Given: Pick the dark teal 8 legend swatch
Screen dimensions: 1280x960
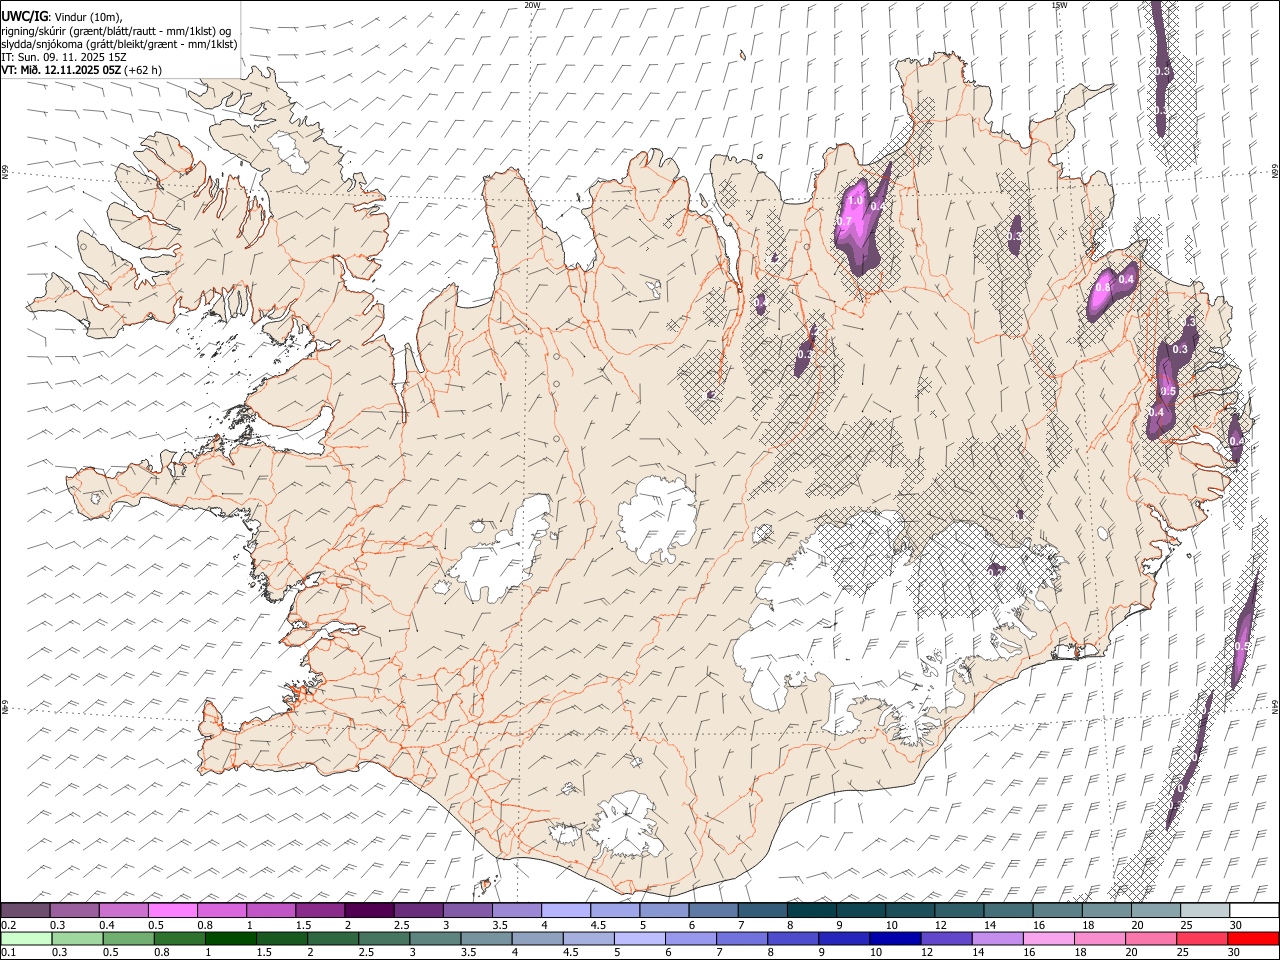Looking at the screenshot, I should tap(812, 910).
